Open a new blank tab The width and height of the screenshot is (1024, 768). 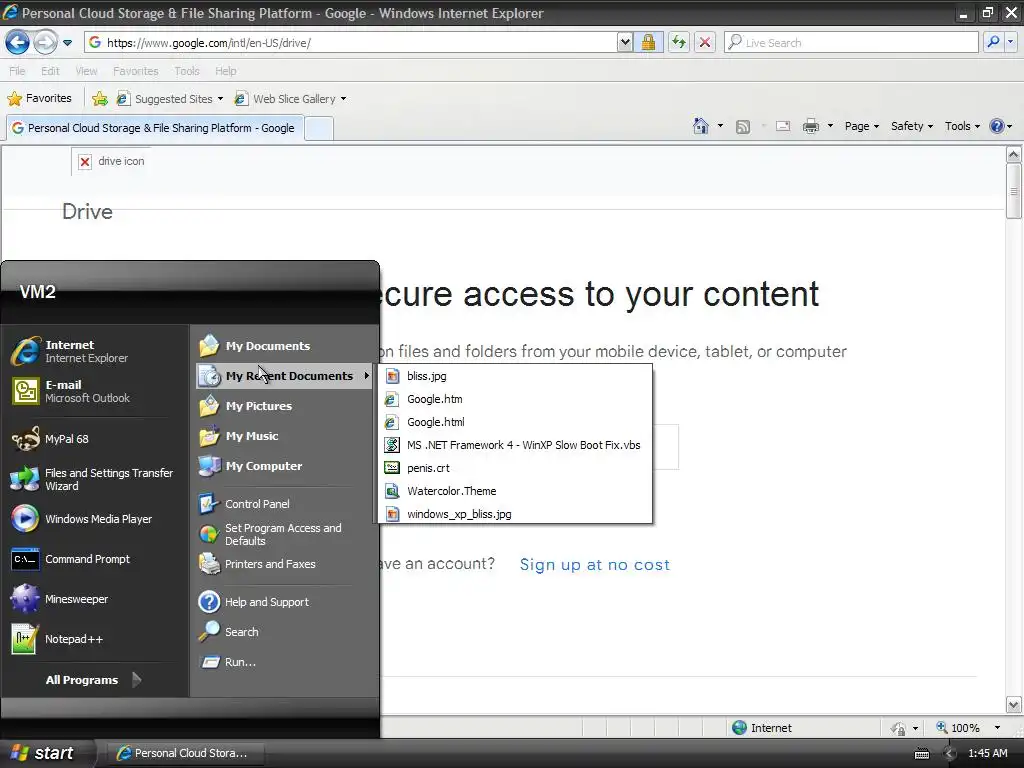(x=319, y=128)
